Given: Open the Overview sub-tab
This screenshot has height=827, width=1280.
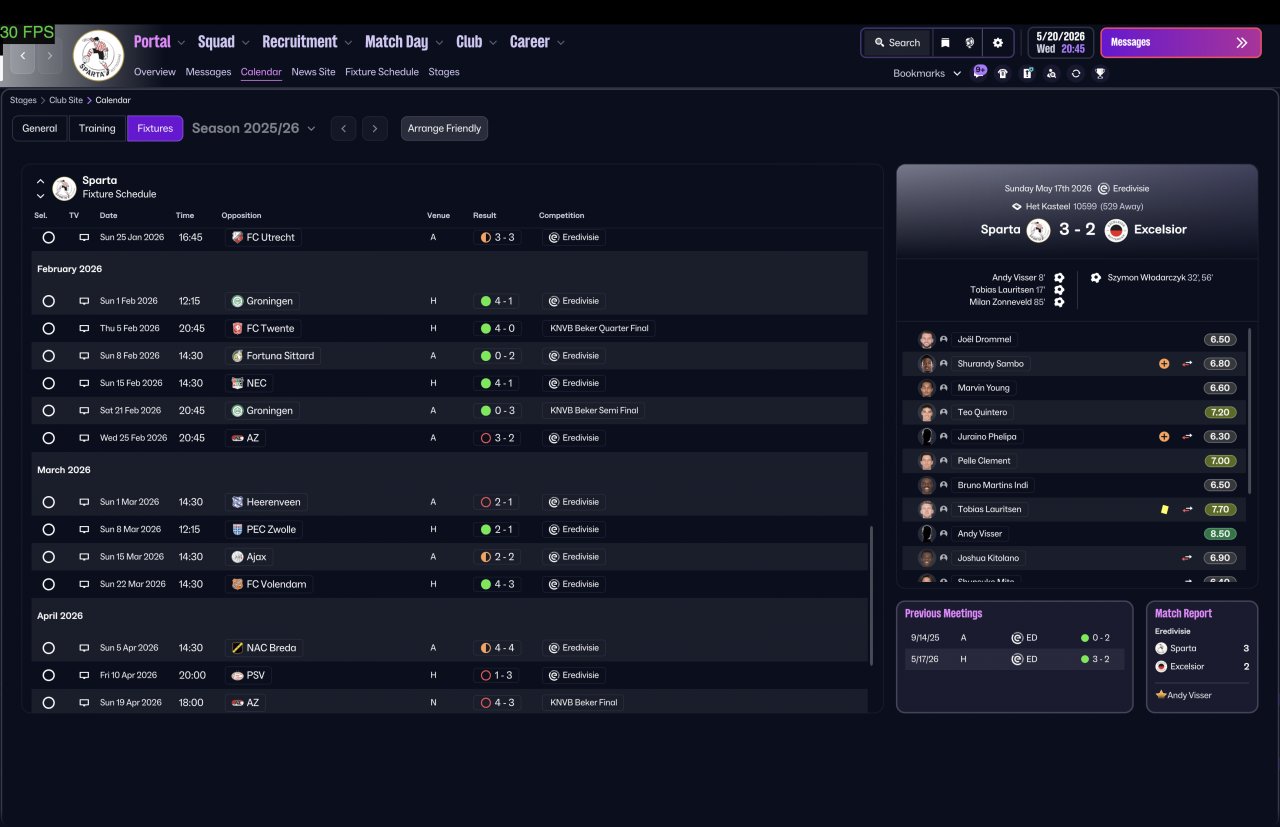Looking at the screenshot, I should click(154, 72).
